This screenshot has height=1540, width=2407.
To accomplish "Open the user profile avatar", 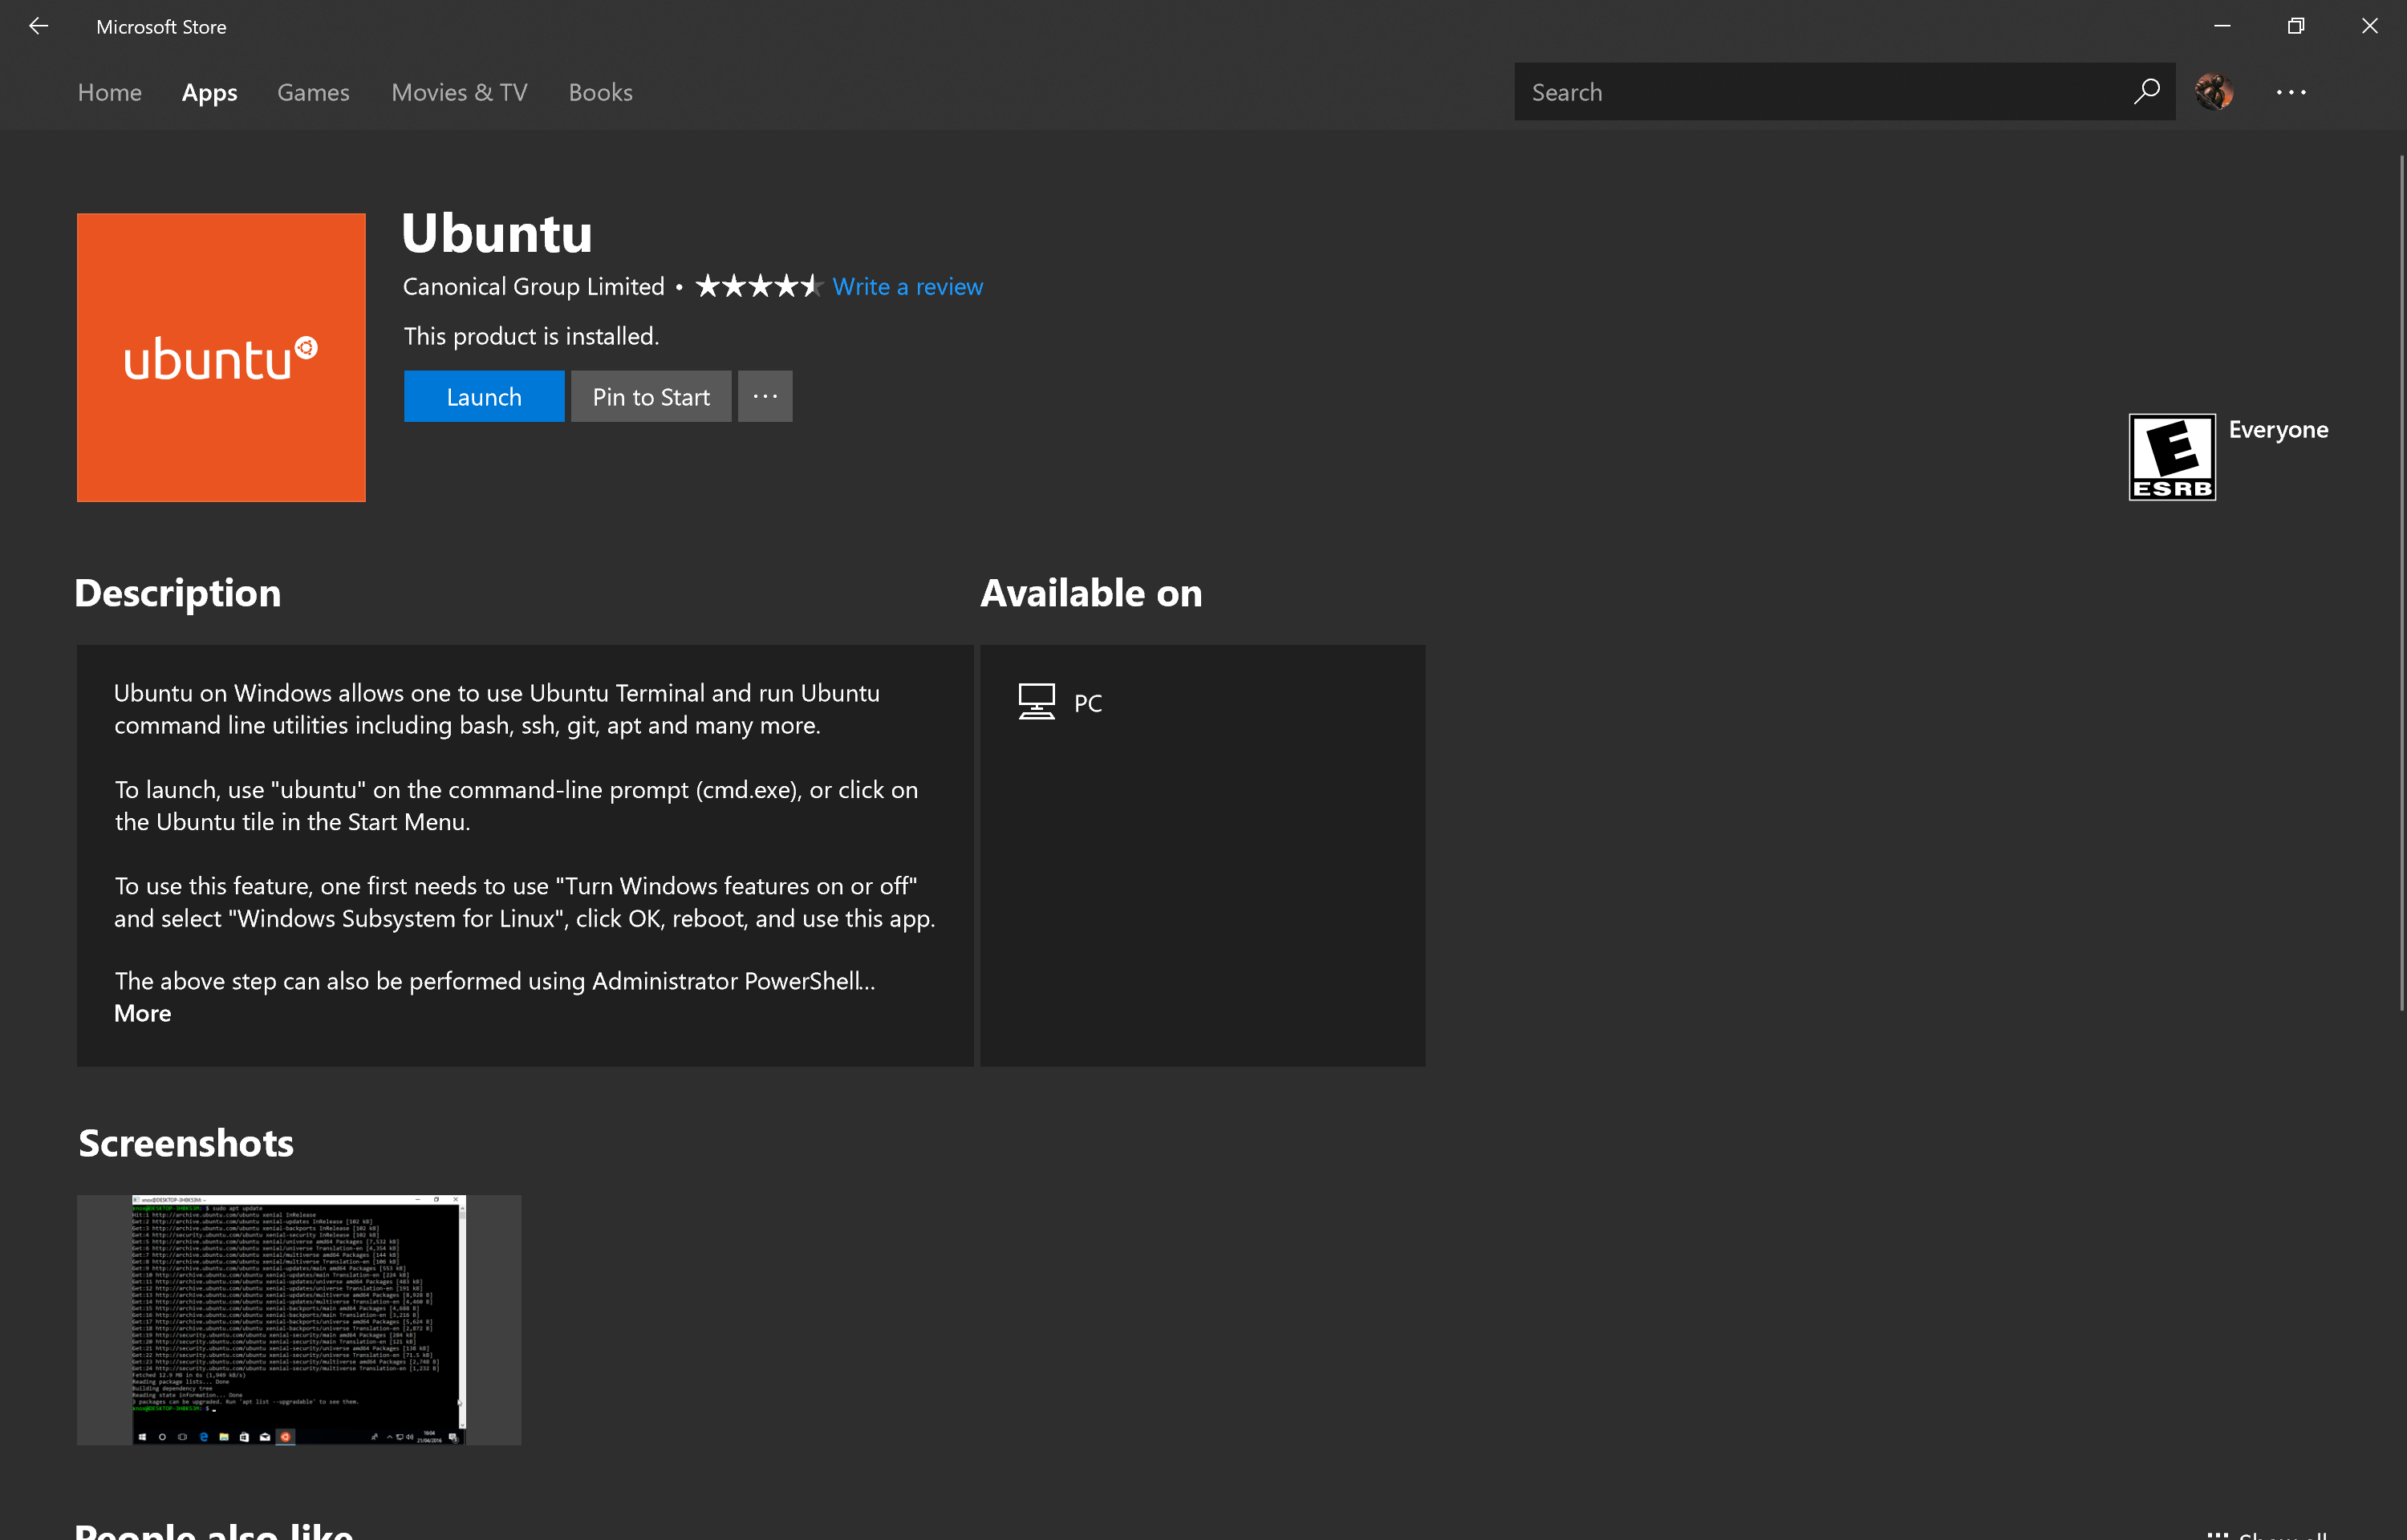I will pos(2214,92).
